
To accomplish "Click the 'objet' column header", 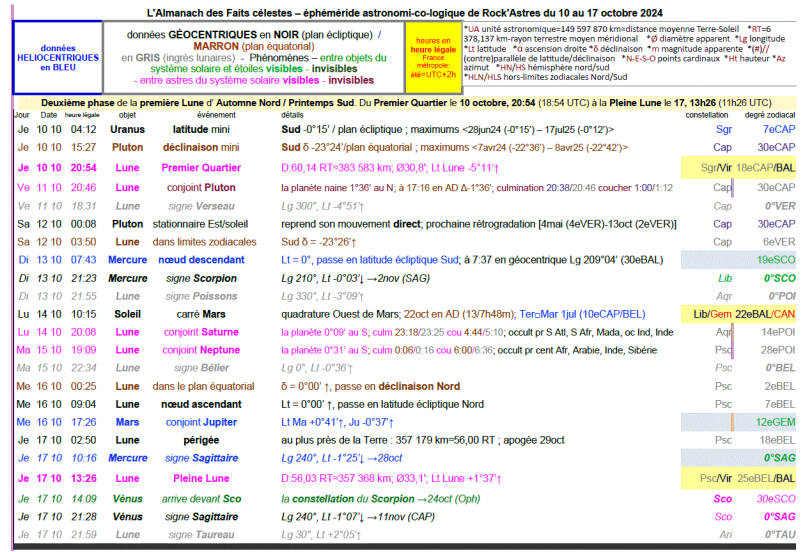I will [x=127, y=115].
